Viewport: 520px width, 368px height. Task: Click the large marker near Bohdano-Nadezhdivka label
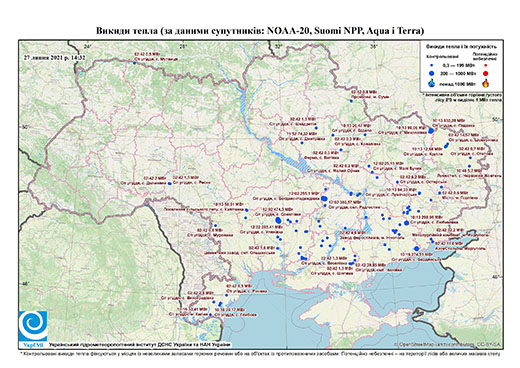click(324, 198)
